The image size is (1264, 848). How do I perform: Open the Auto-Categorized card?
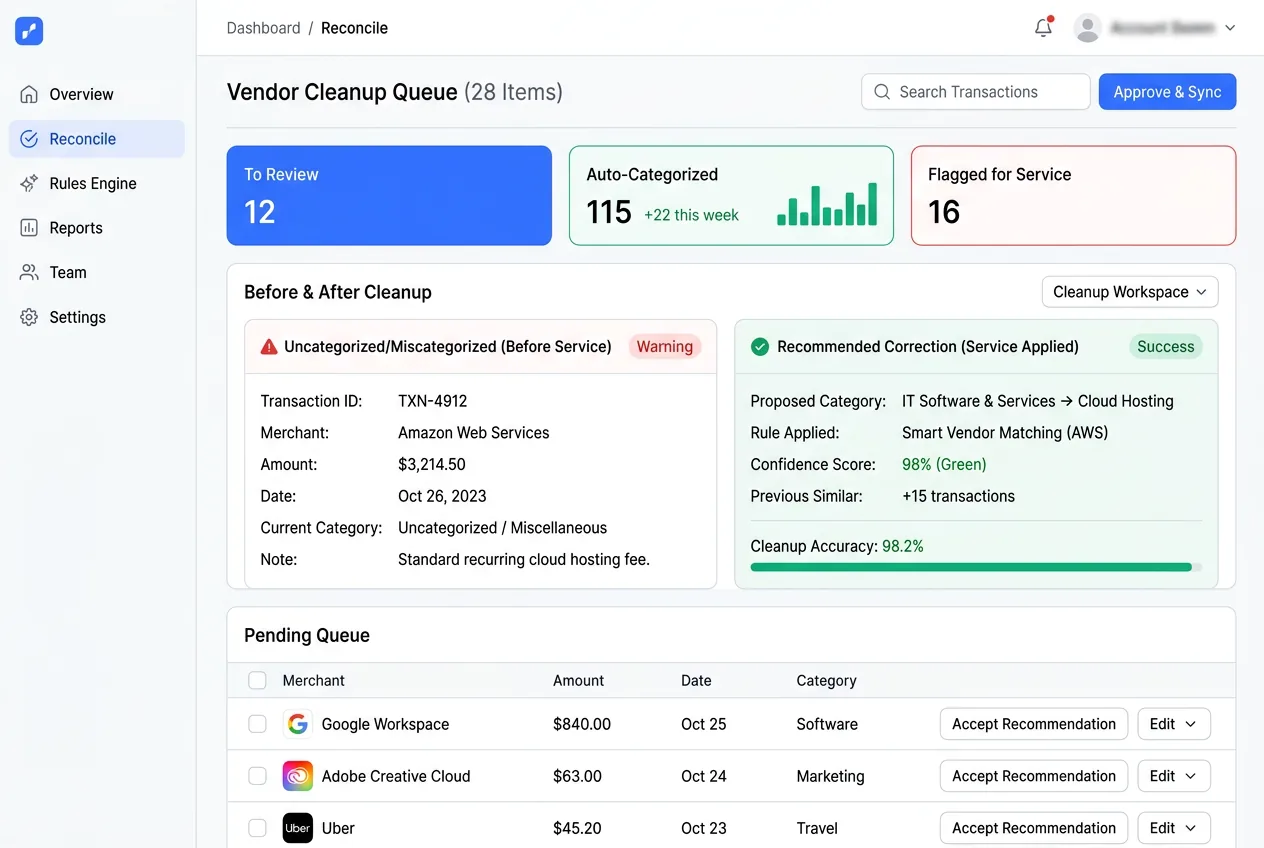tap(731, 196)
